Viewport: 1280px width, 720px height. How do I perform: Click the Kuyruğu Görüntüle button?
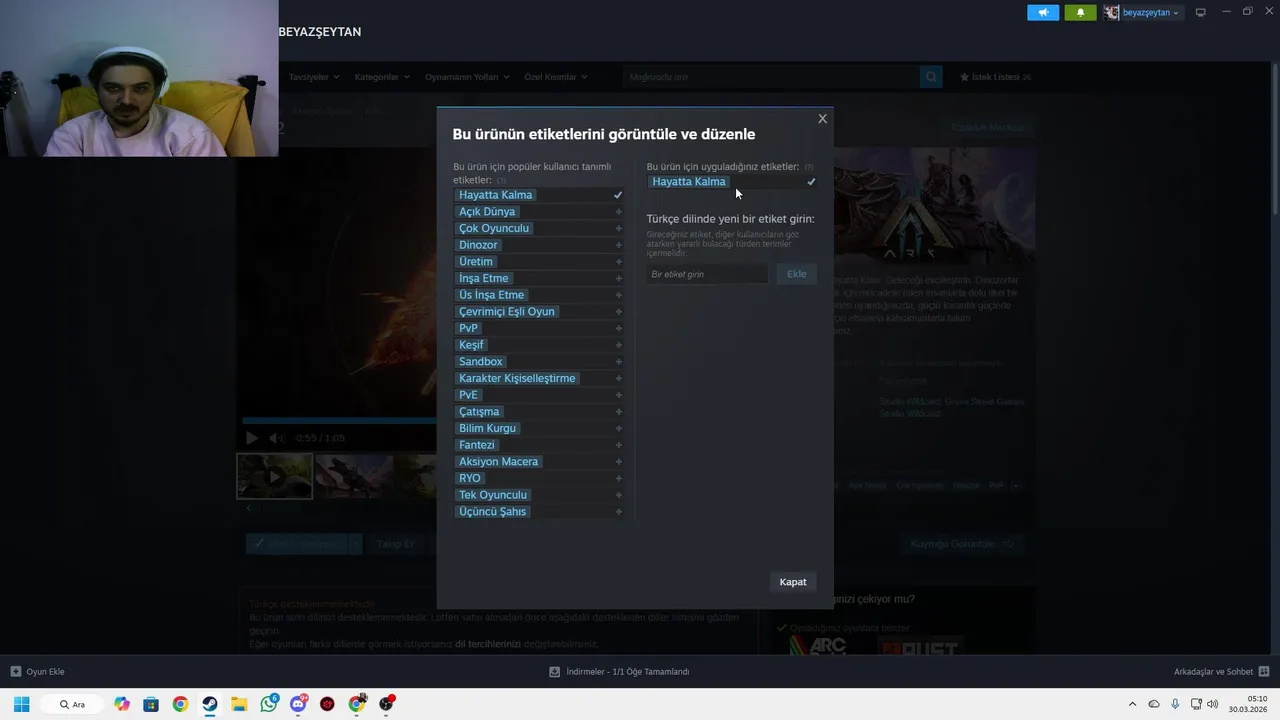[x=962, y=544]
